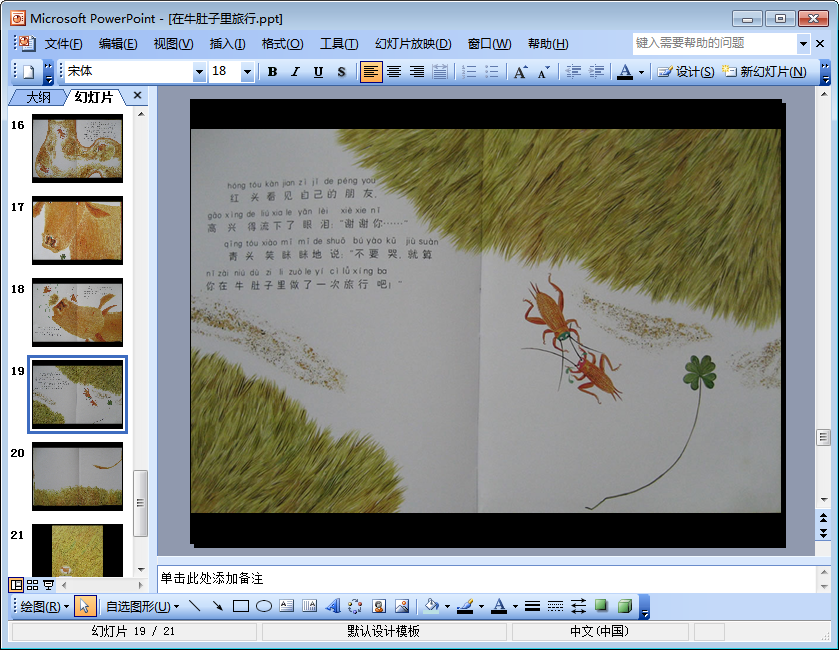Choose the Select Objects arrow tool

click(x=85, y=606)
